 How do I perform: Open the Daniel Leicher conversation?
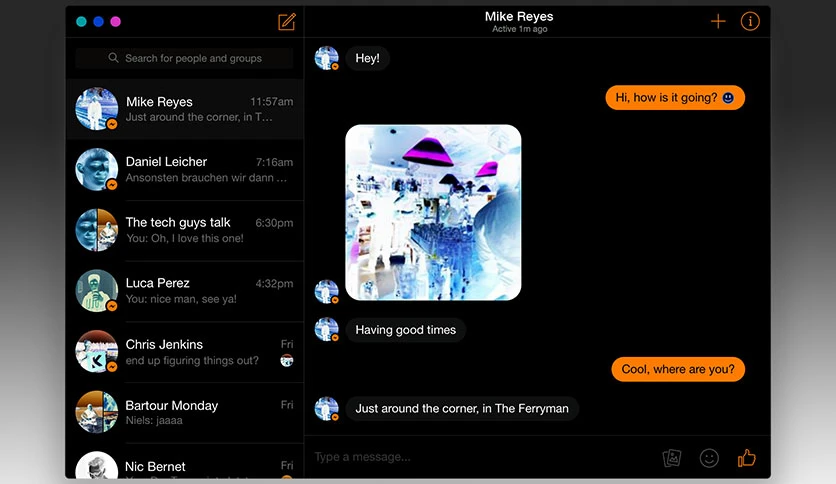coord(184,170)
